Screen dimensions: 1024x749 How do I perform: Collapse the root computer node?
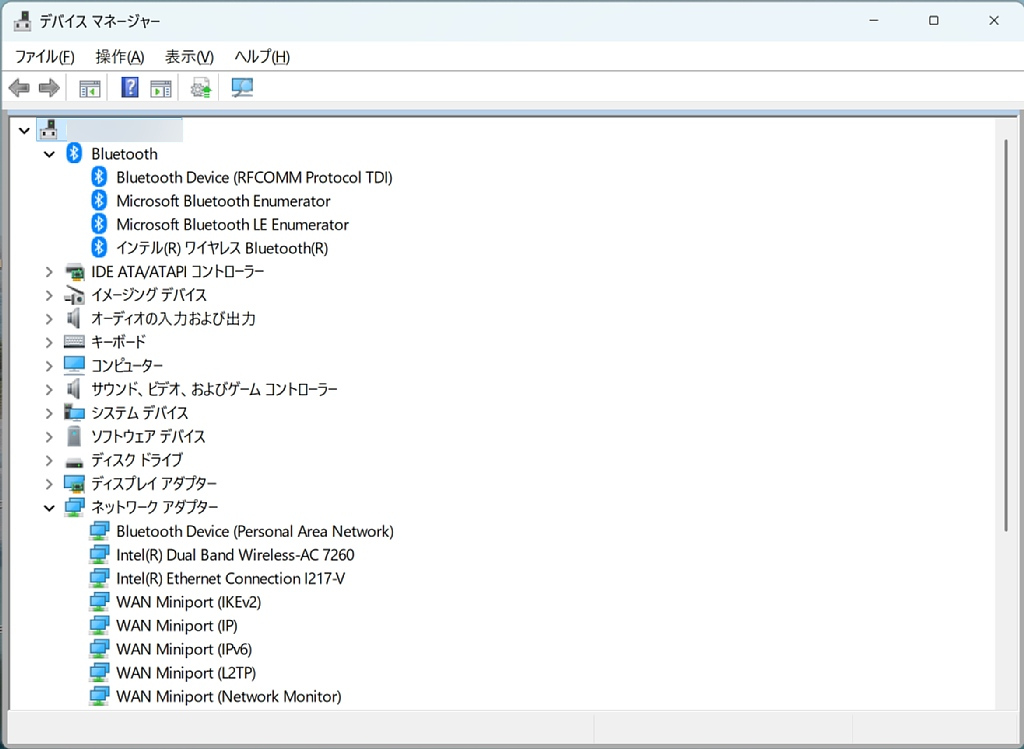[x=24, y=131]
